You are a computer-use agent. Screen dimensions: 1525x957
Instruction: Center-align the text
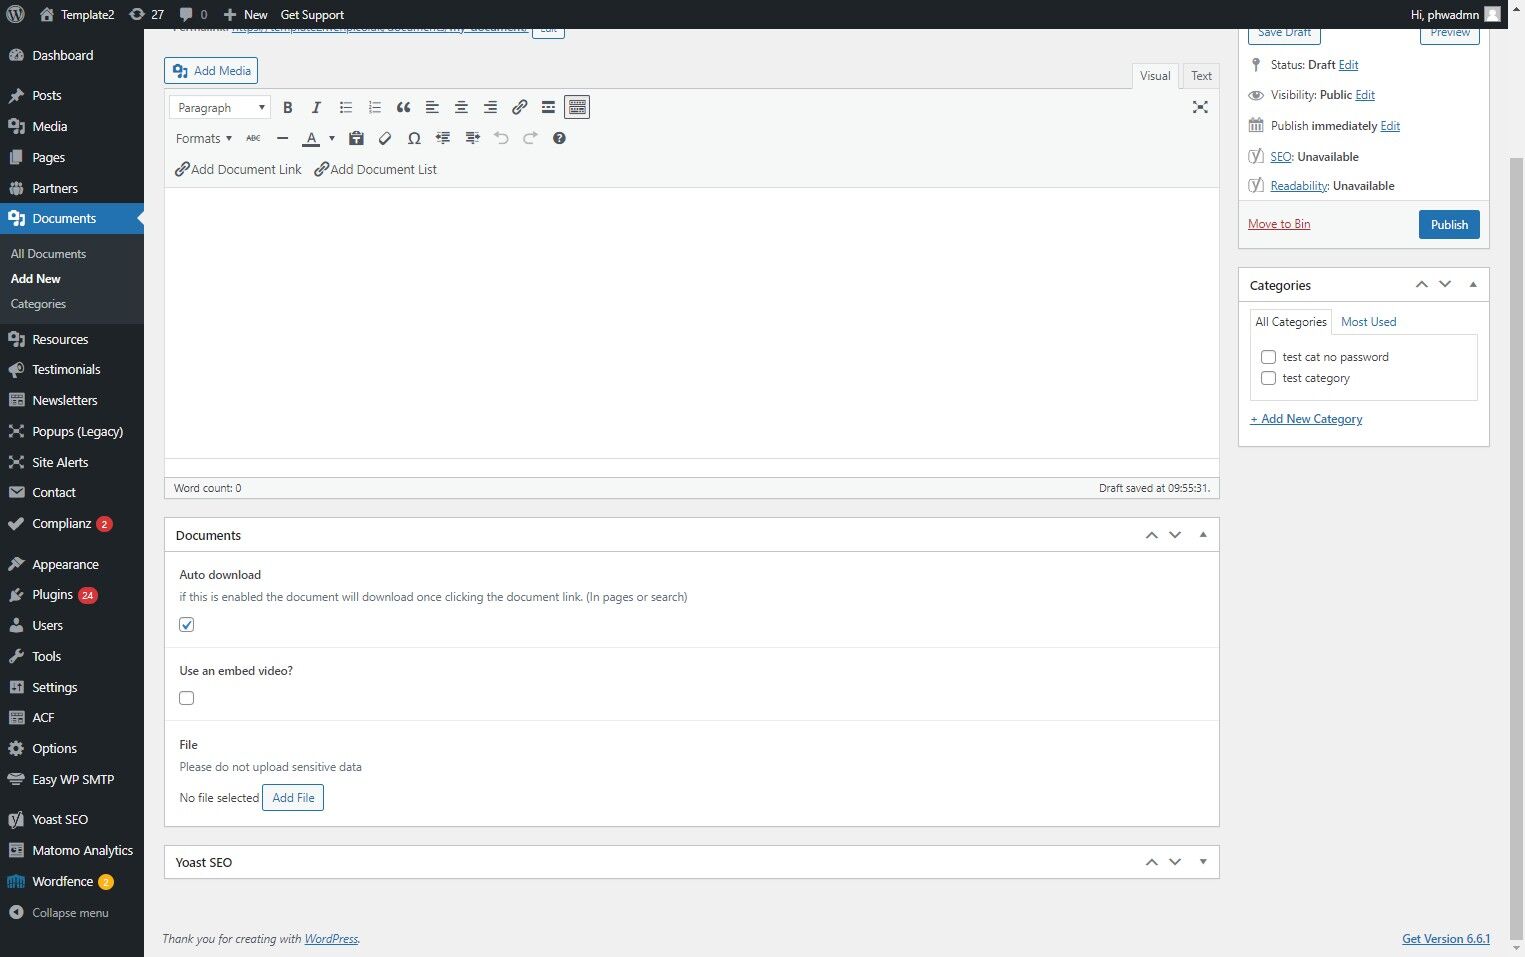(x=461, y=107)
